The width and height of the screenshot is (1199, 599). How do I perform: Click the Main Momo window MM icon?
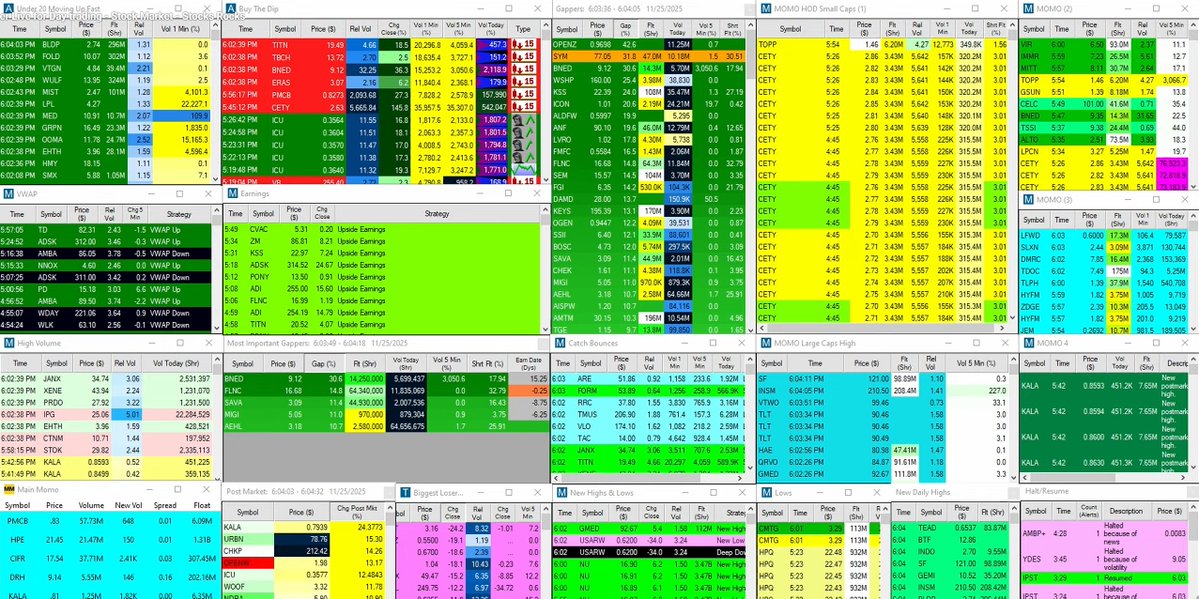coord(9,489)
